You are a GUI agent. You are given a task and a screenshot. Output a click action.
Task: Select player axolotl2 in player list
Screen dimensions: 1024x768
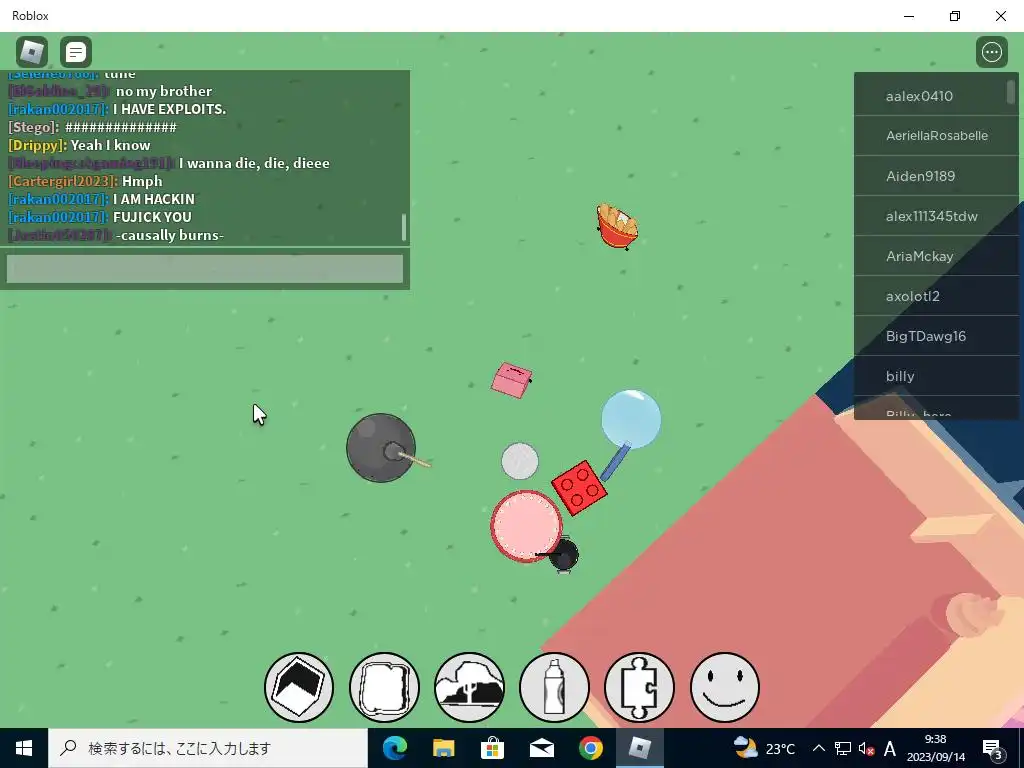click(x=936, y=296)
